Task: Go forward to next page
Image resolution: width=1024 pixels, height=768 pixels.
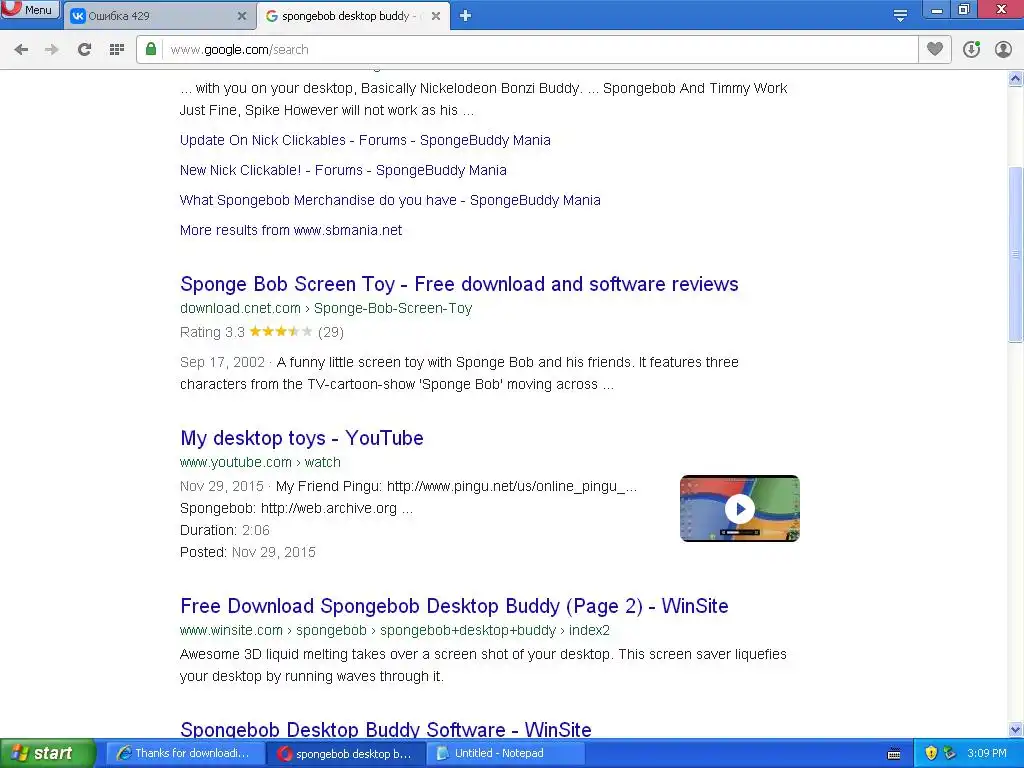Action: pyautogui.click(x=52, y=50)
